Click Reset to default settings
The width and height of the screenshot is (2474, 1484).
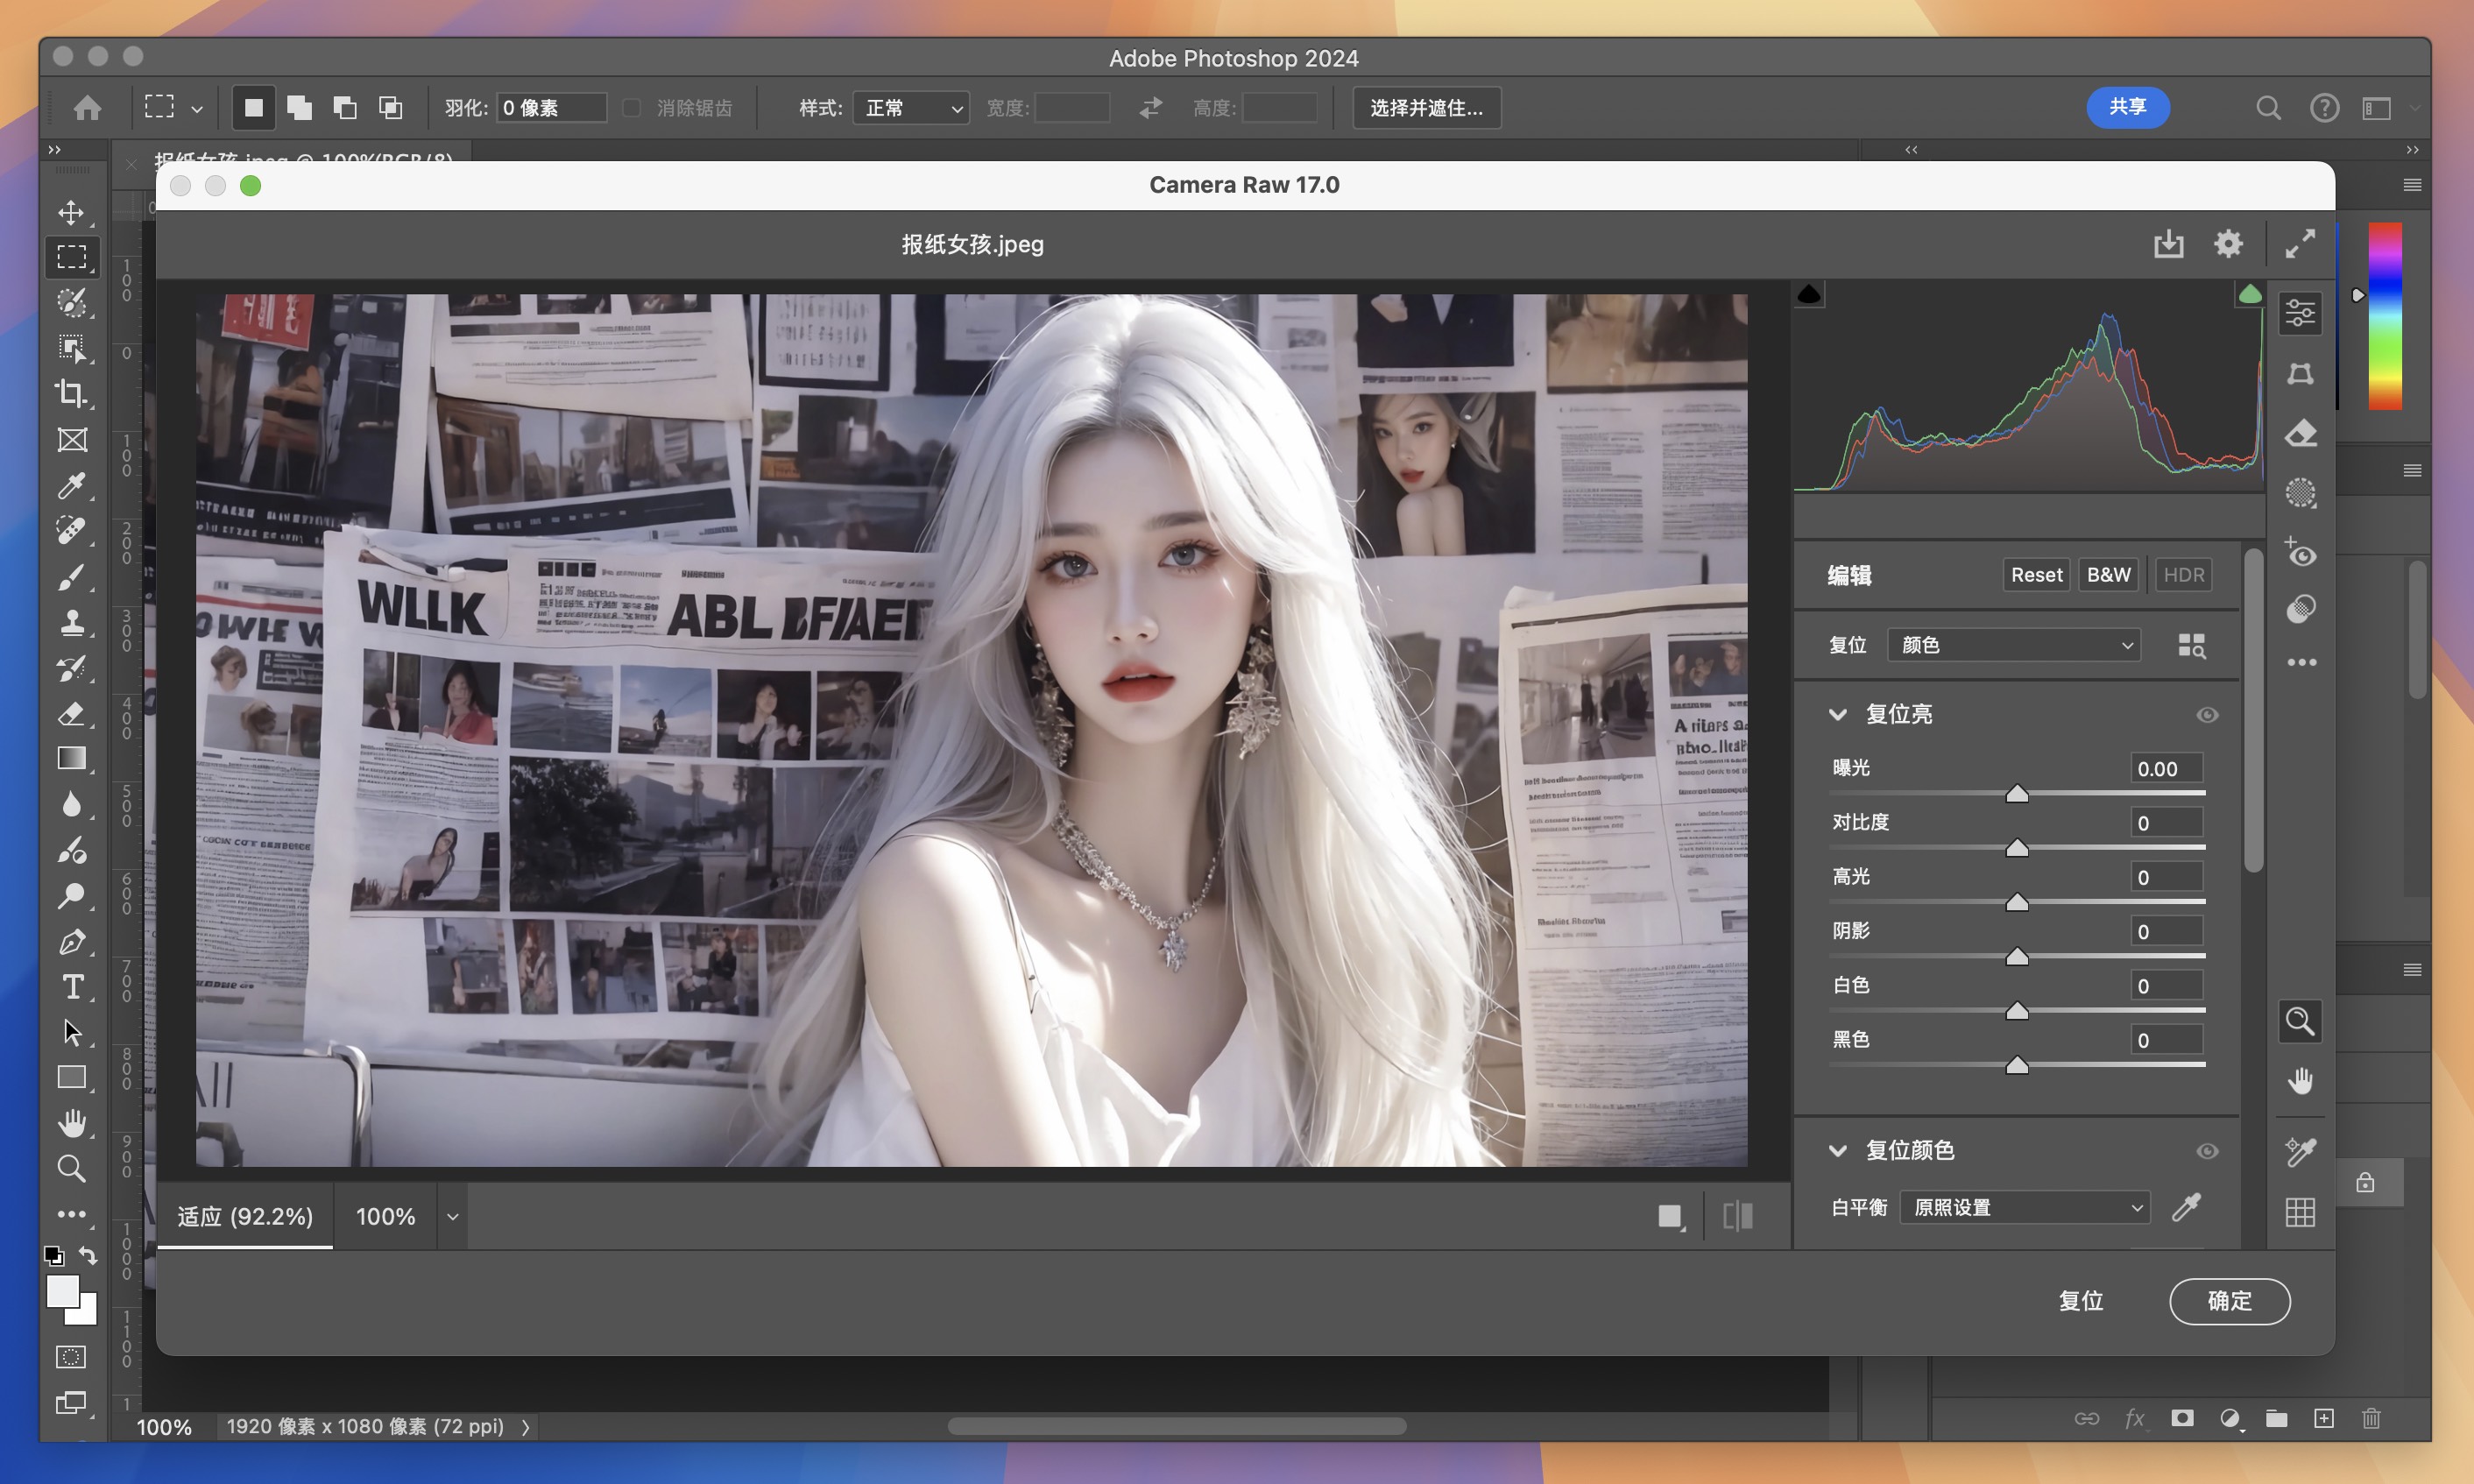pos(2036,574)
